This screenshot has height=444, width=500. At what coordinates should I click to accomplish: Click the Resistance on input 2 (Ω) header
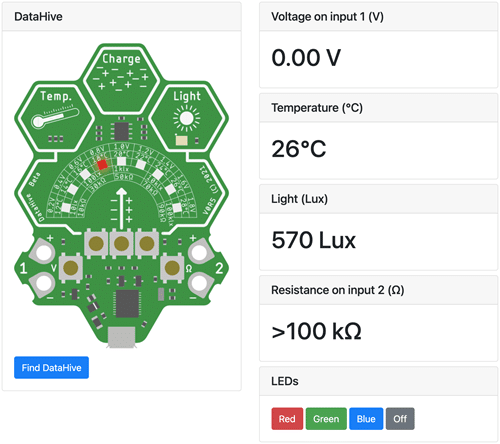click(379, 290)
